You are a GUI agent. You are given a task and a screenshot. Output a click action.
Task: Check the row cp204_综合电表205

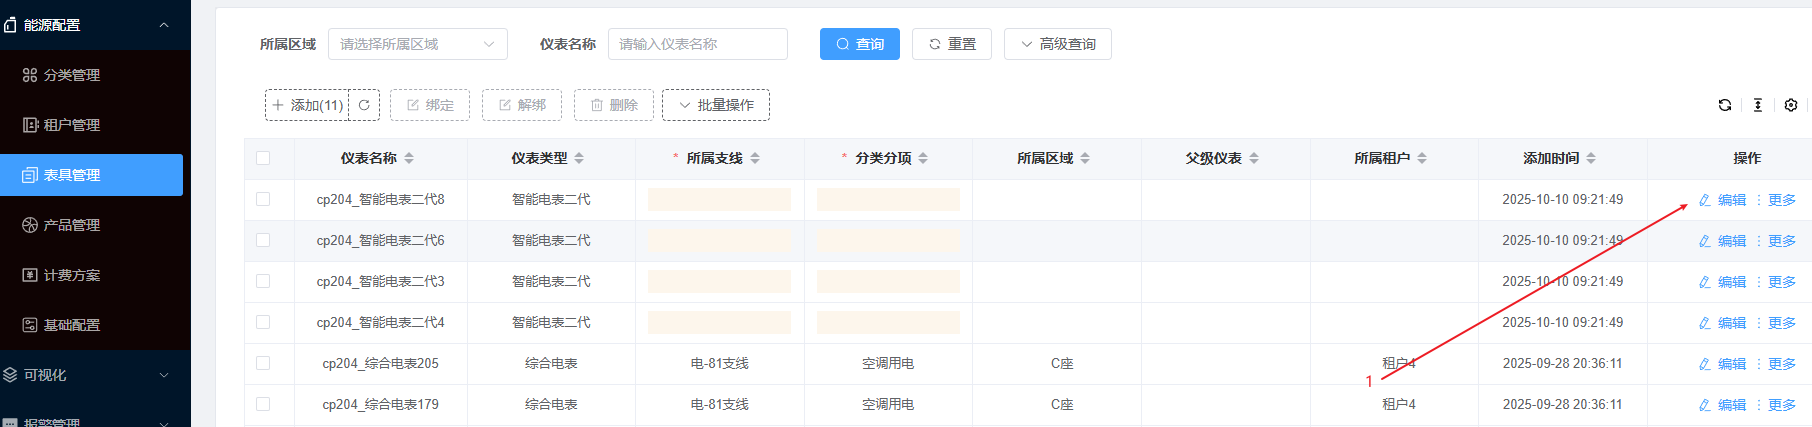tap(263, 363)
